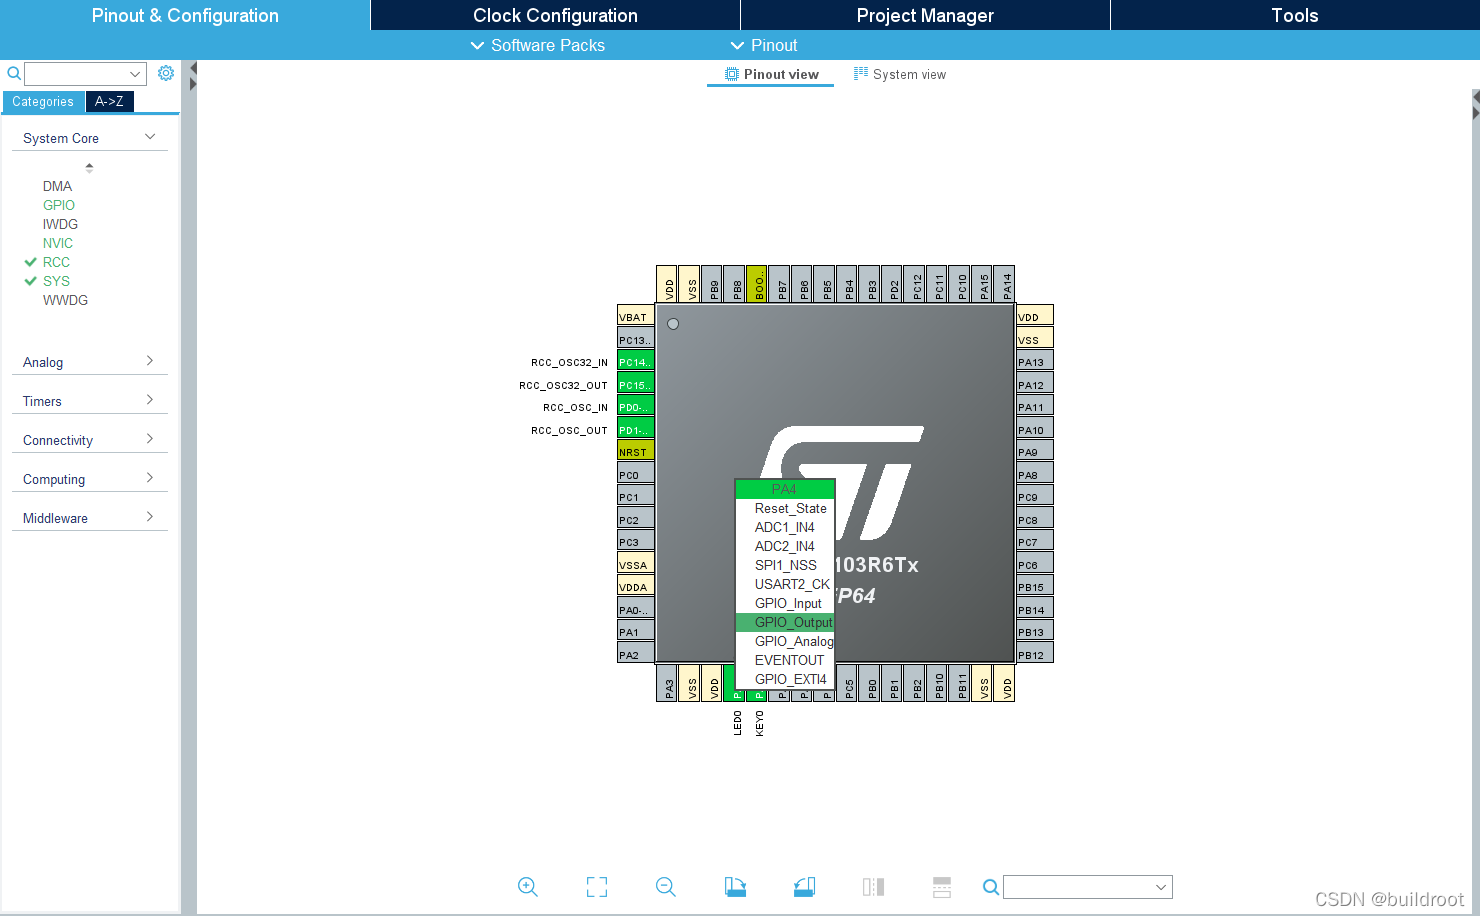Click the fit-to-screen best fit icon

pyautogui.click(x=597, y=887)
